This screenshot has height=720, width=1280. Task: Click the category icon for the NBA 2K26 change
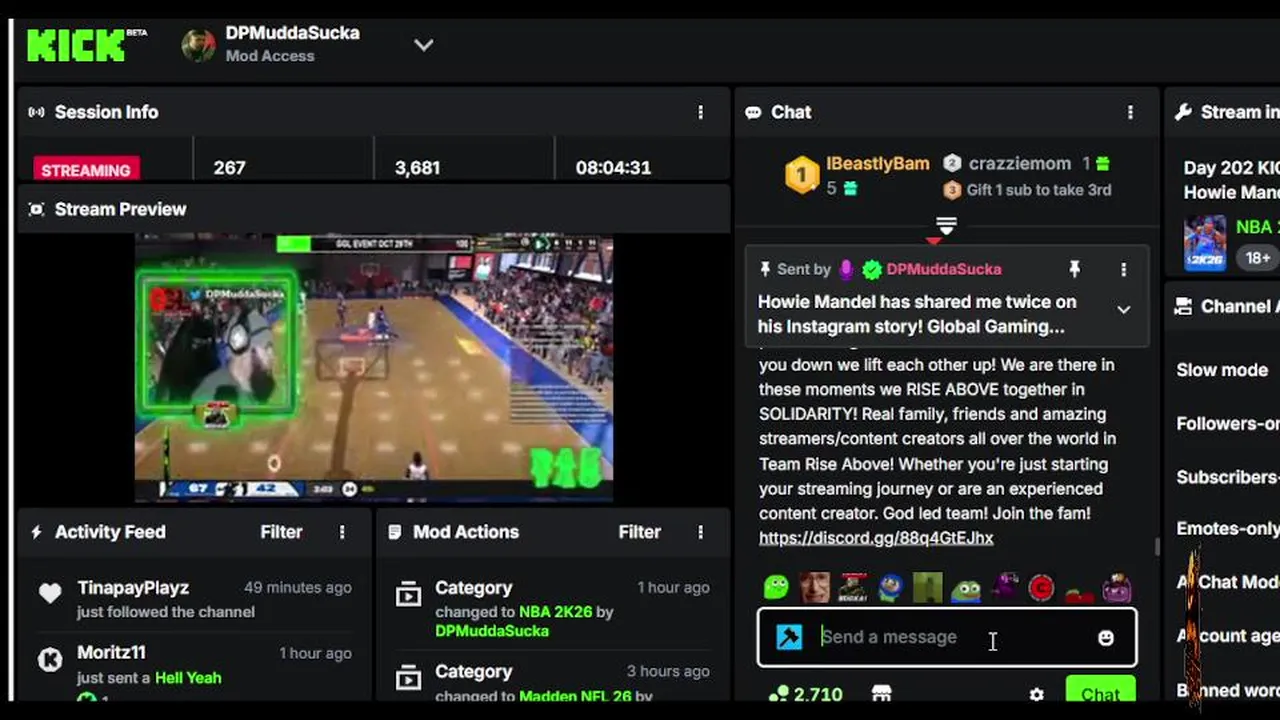tap(408, 595)
